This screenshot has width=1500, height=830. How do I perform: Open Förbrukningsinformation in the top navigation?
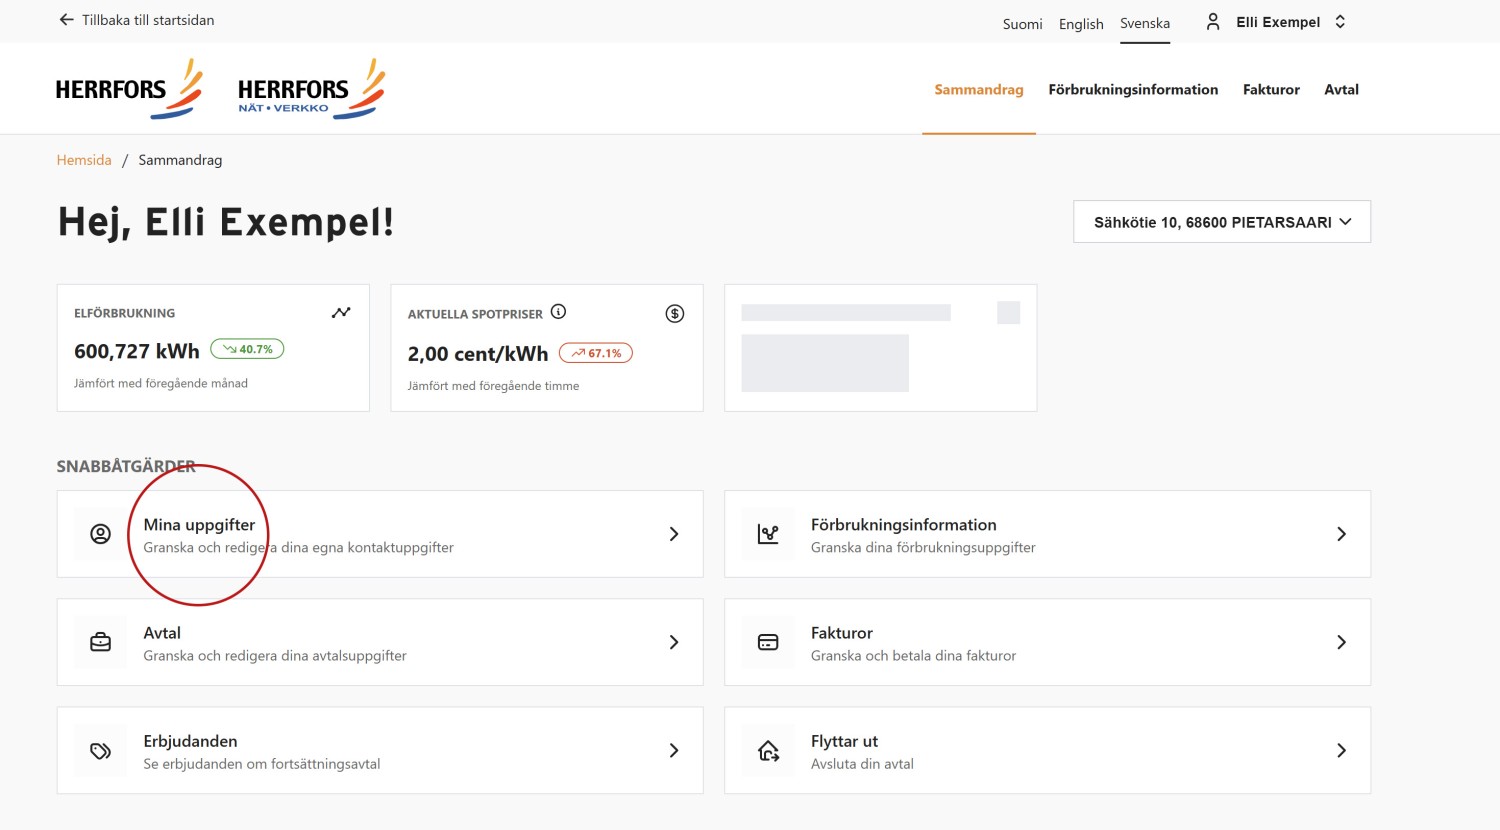pyautogui.click(x=1133, y=90)
